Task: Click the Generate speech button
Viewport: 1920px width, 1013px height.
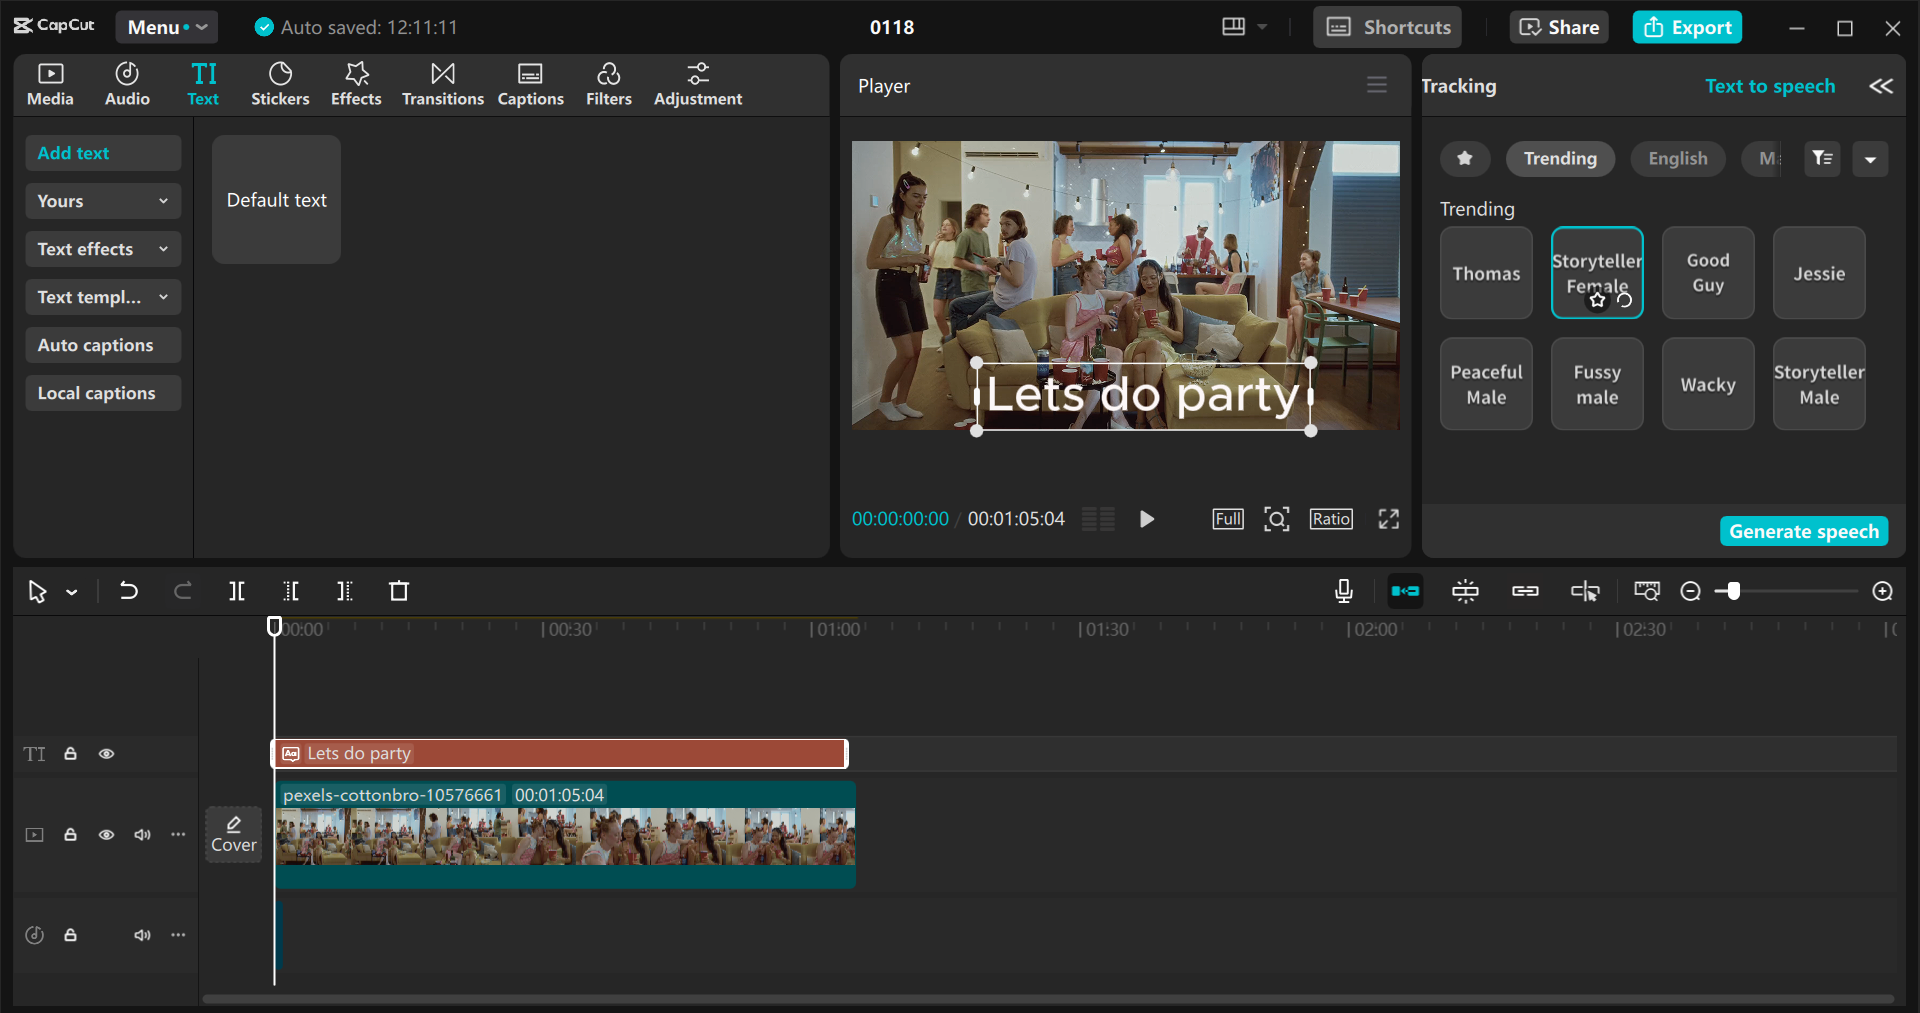Action: (x=1803, y=531)
